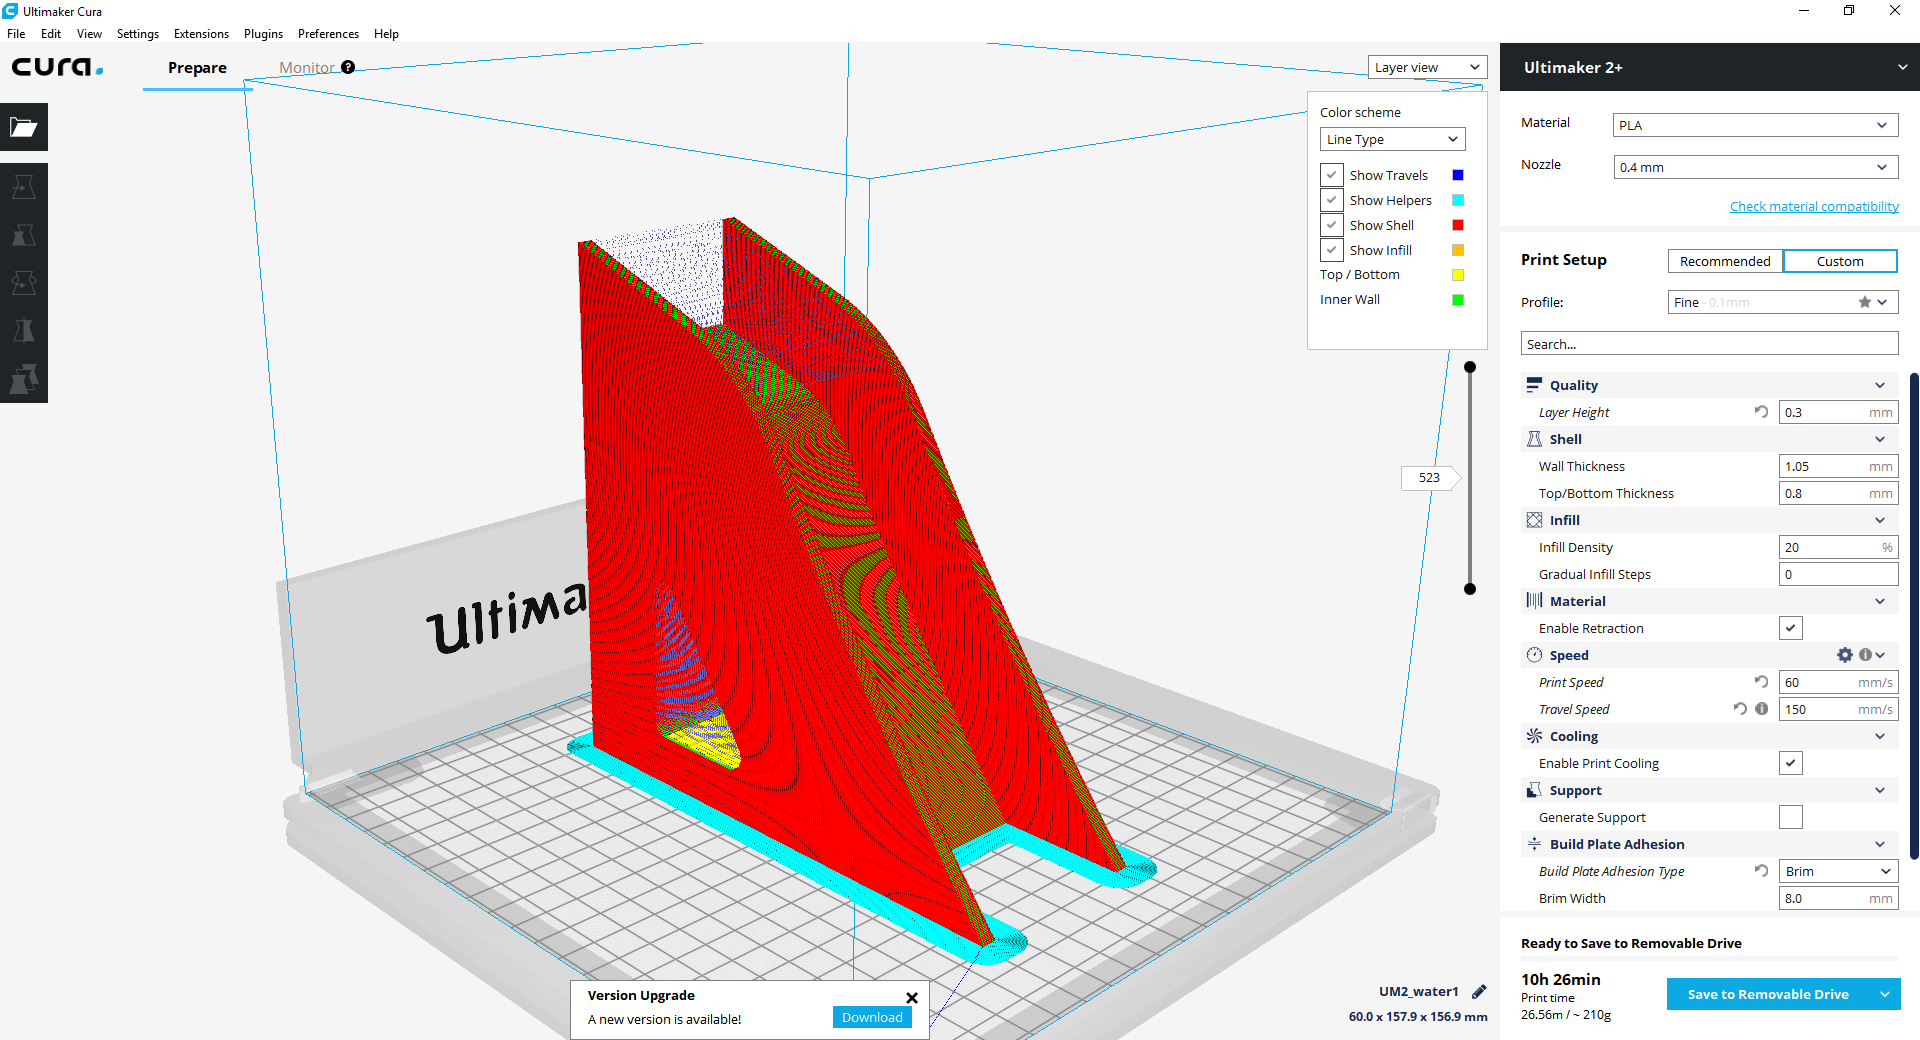Open the Material PLA dropdown
1920x1040 pixels.
click(1755, 125)
